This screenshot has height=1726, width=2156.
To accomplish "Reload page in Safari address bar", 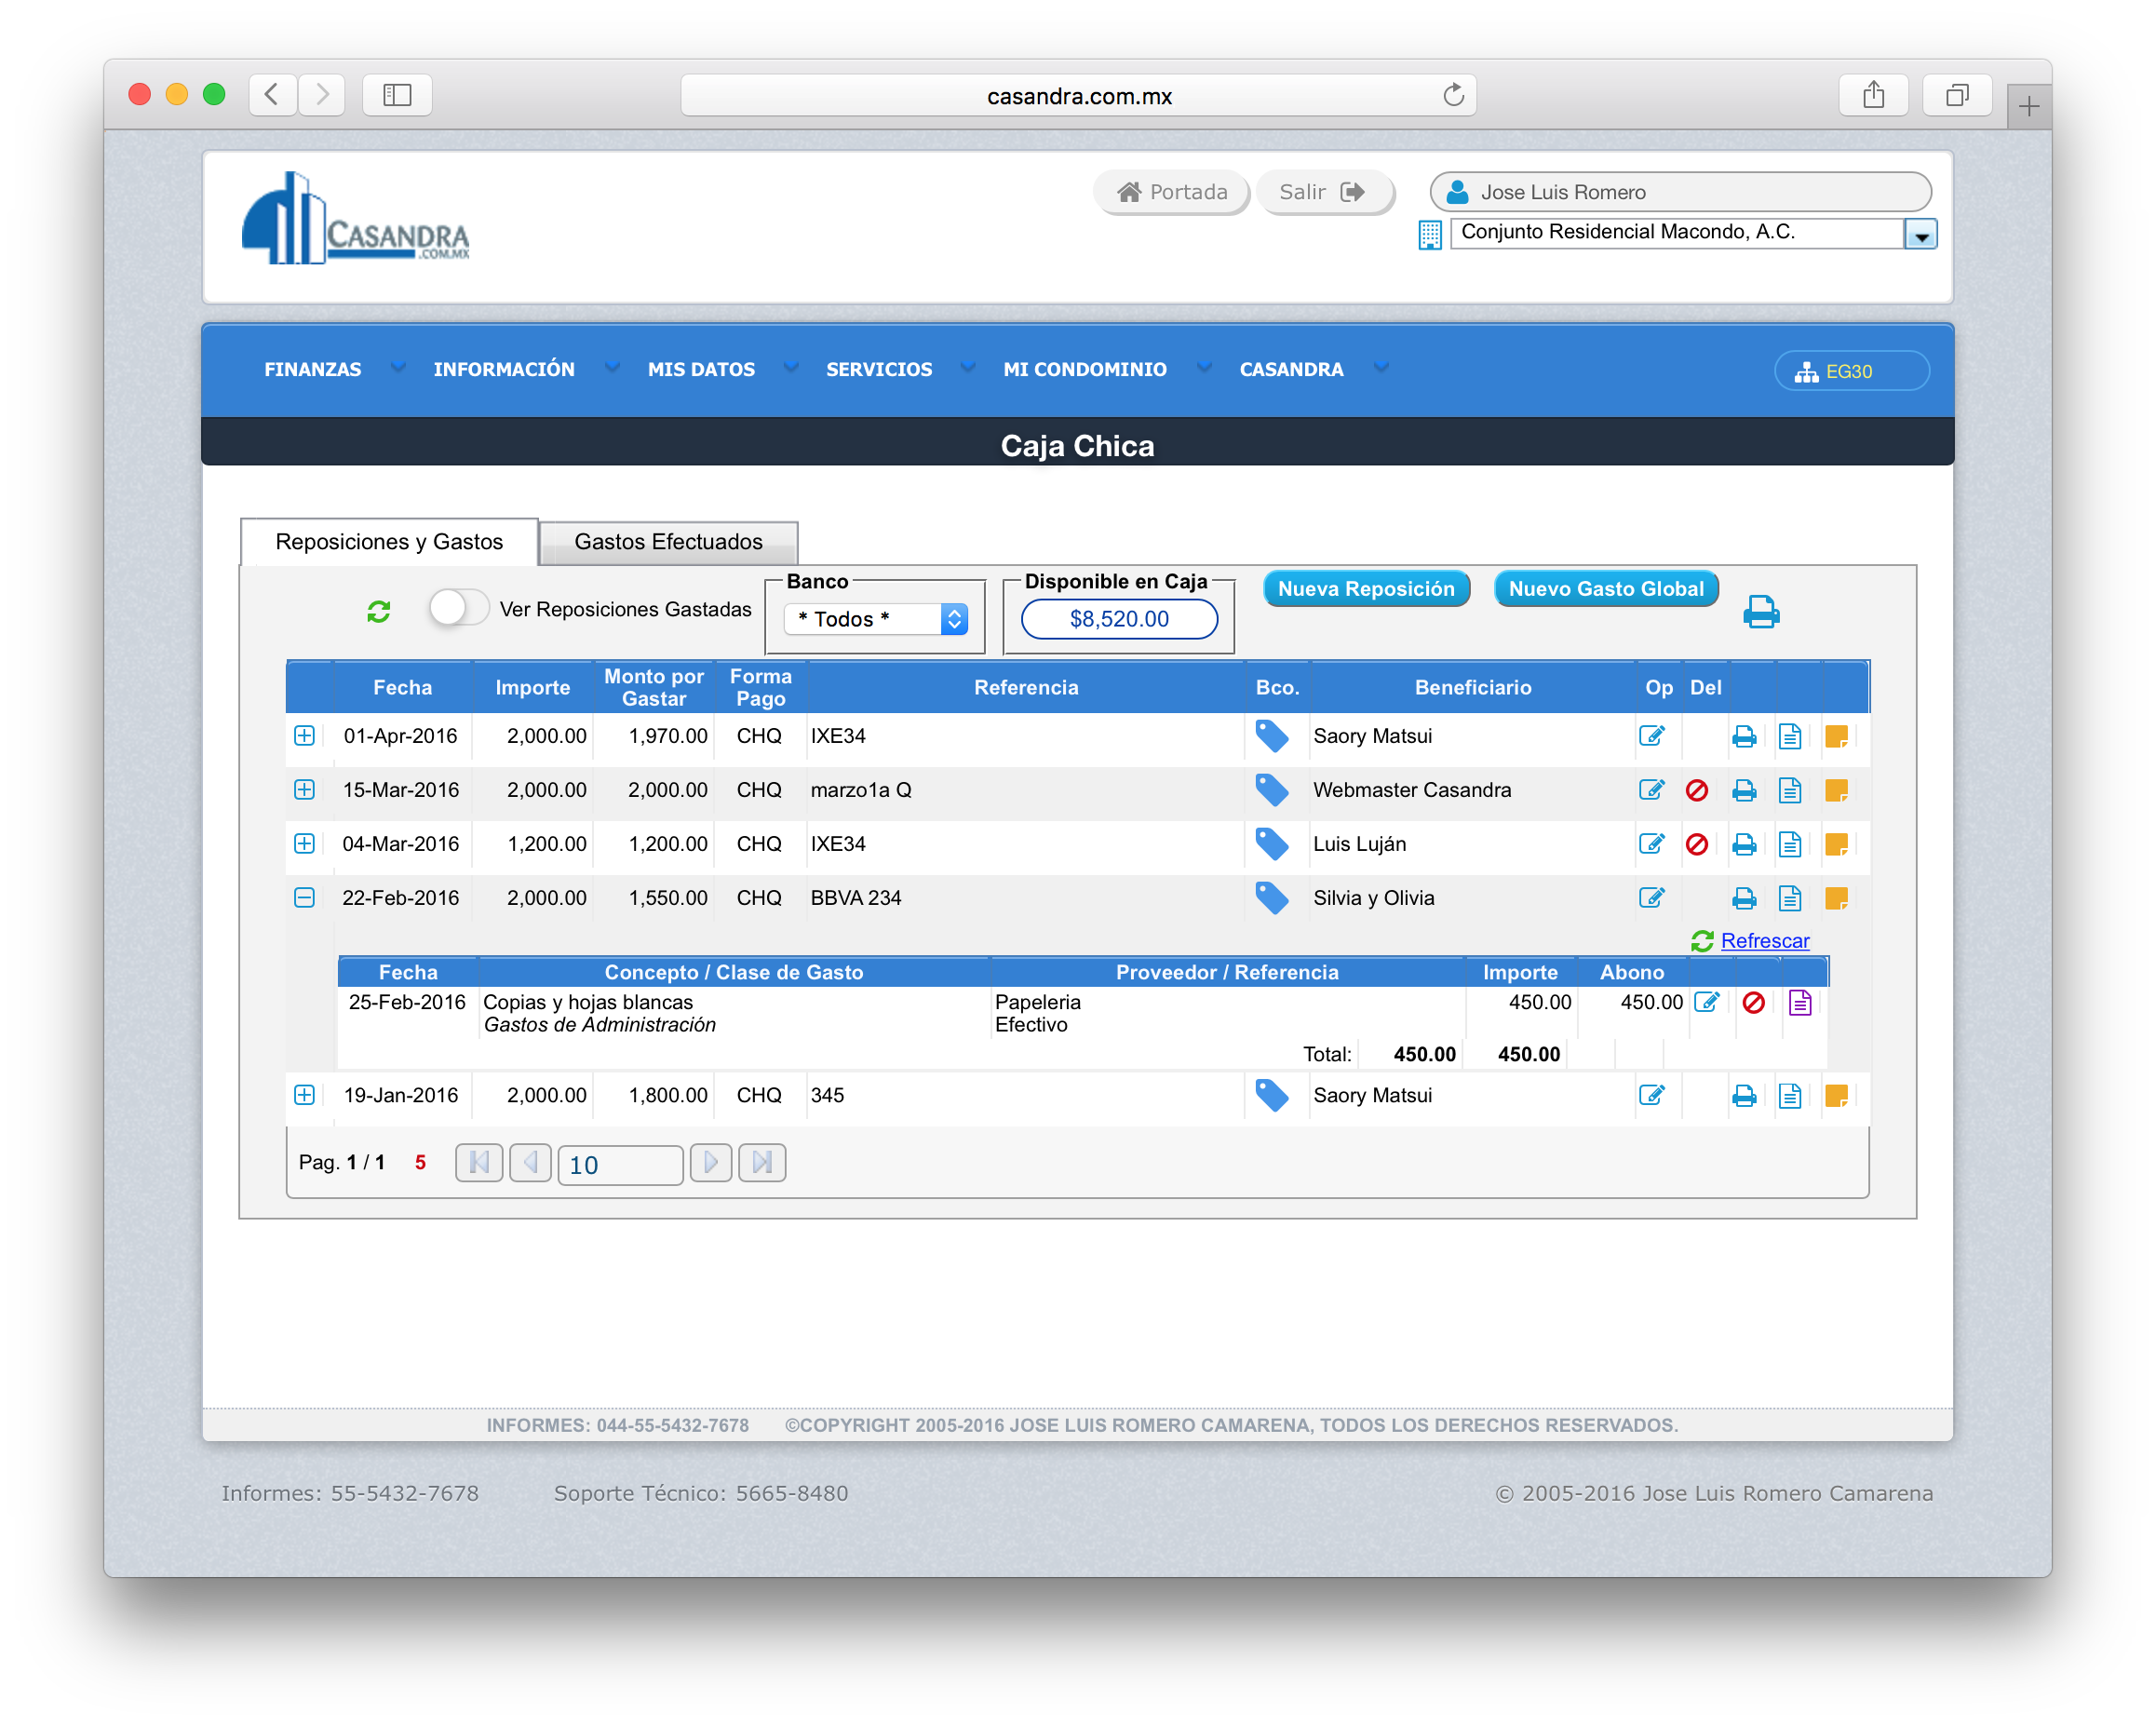I will [1453, 95].
